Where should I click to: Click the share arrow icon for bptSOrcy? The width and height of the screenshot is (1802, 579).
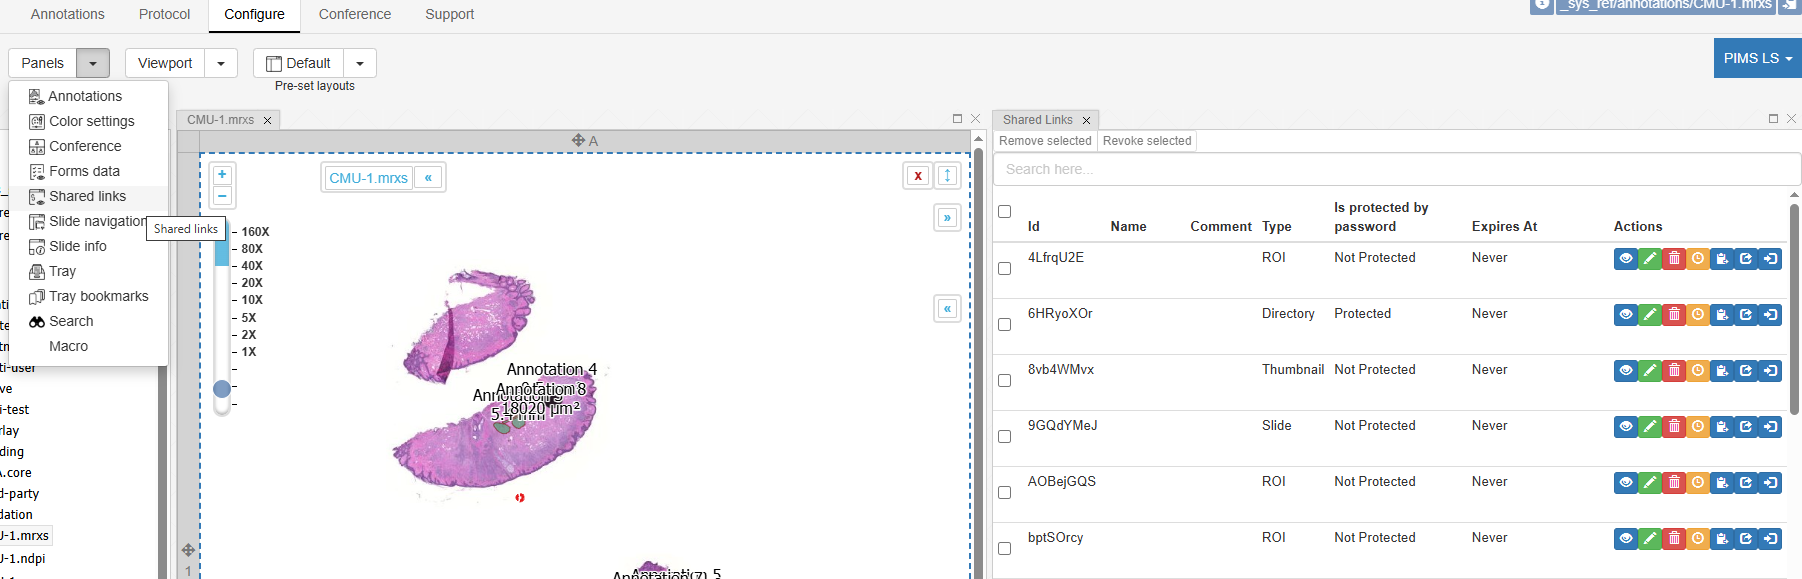click(1746, 539)
